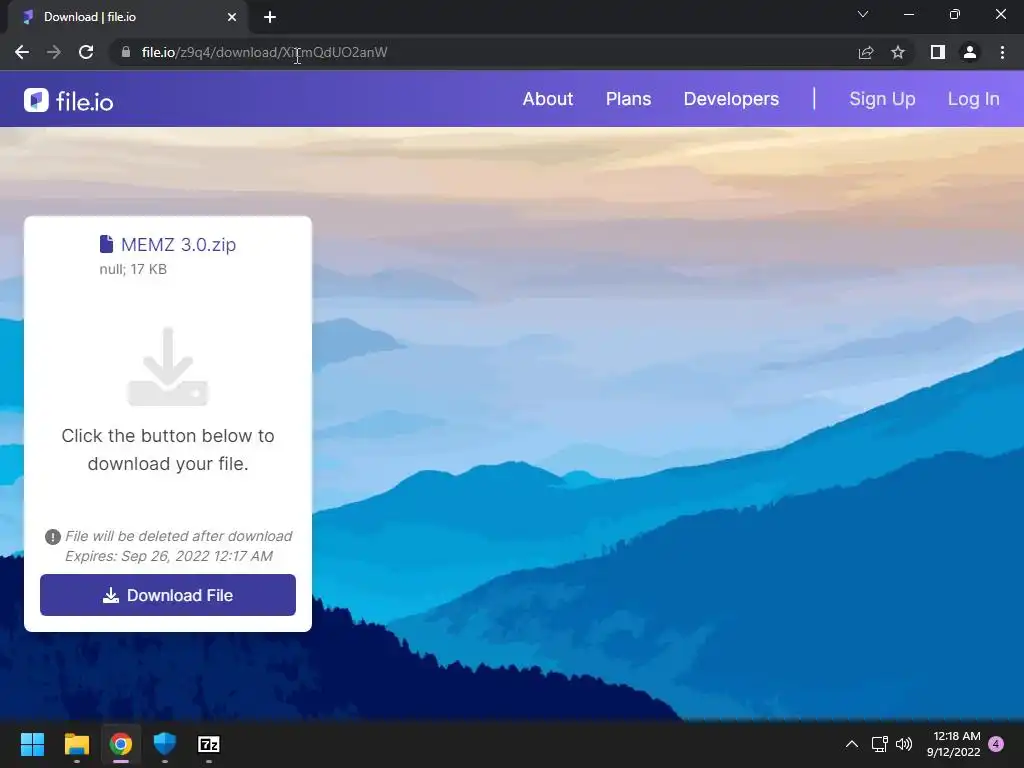The width and height of the screenshot is (1024, 768).
Task: Click the Chrome taskbar icon
Action: (x=121, y=744)
